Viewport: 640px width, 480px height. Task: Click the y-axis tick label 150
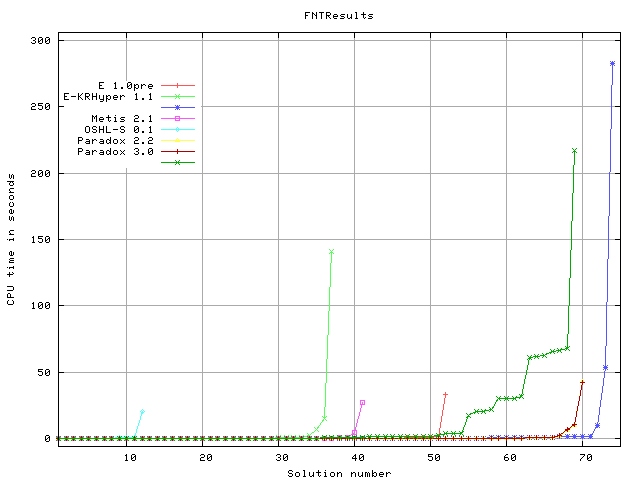[x=40, y=240]
